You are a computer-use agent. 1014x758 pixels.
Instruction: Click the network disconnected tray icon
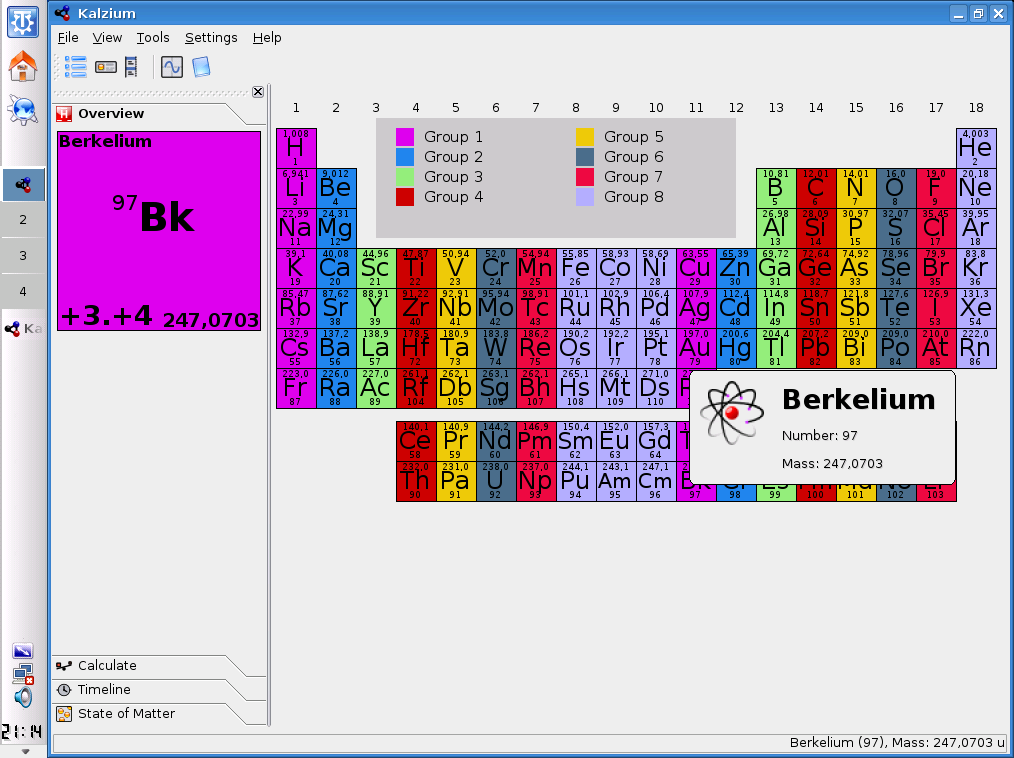click(x=23, y=674)
